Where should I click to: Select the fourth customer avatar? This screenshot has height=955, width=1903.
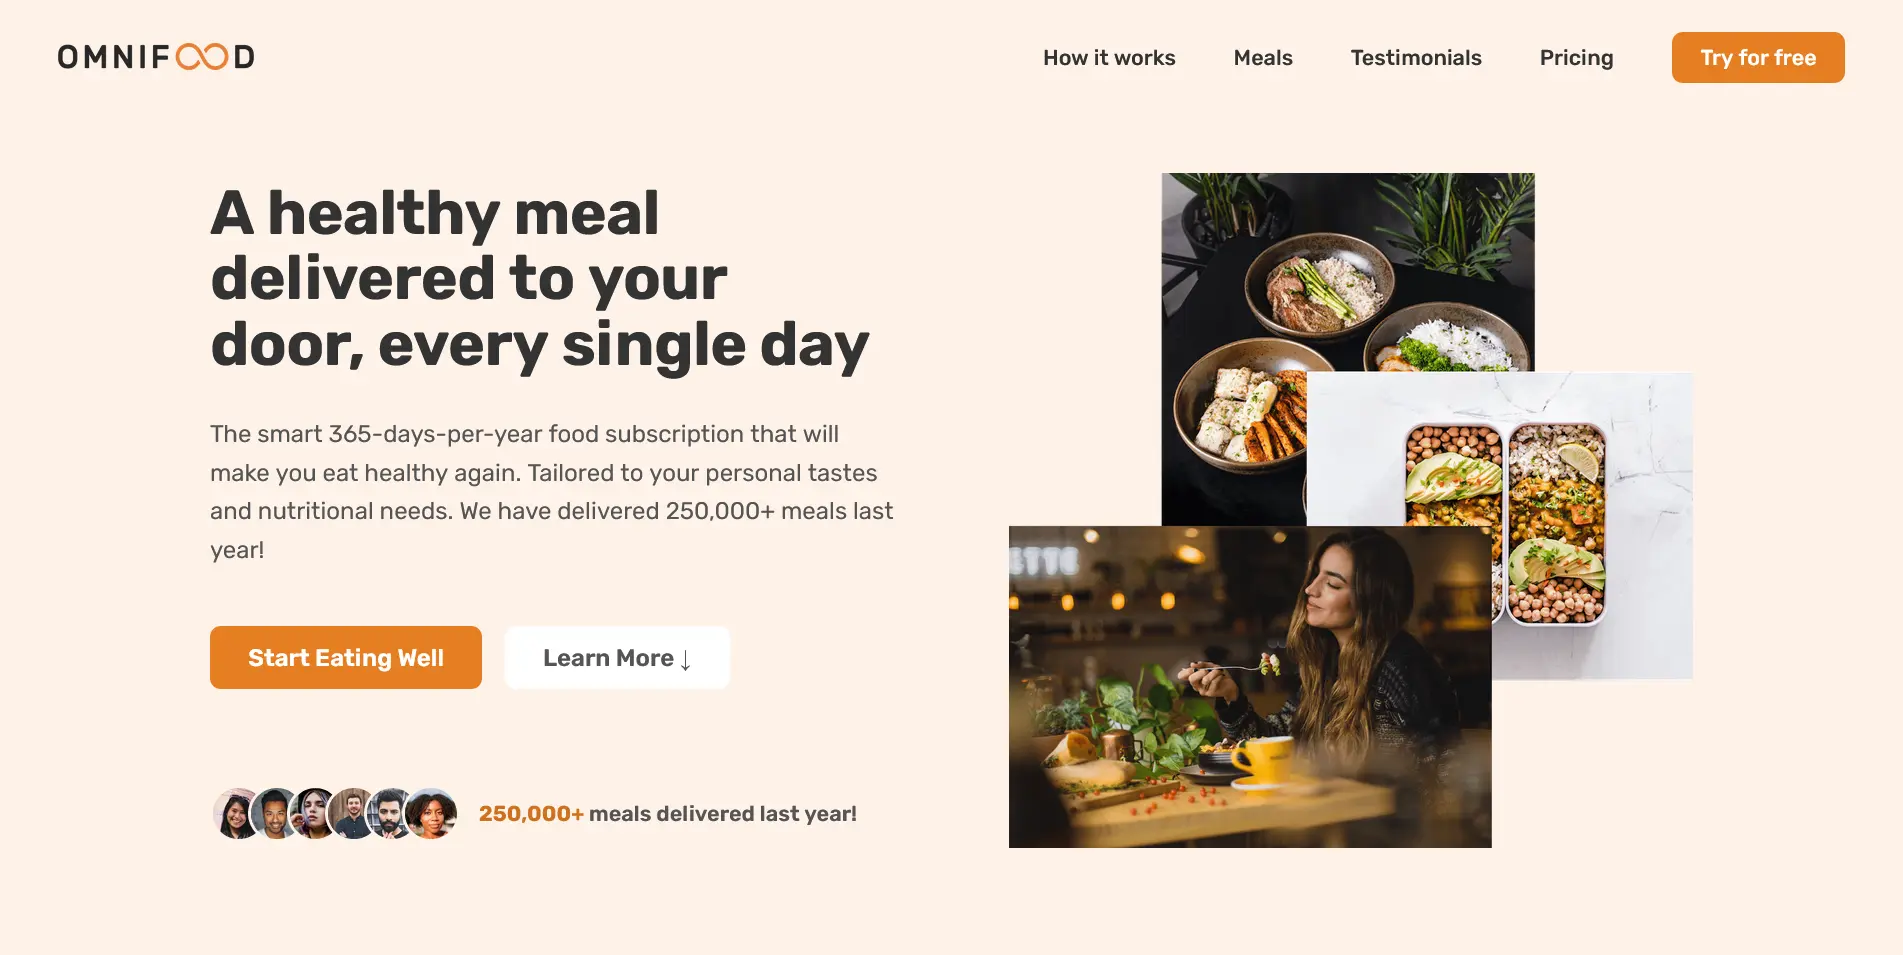[x=351, y=813]
